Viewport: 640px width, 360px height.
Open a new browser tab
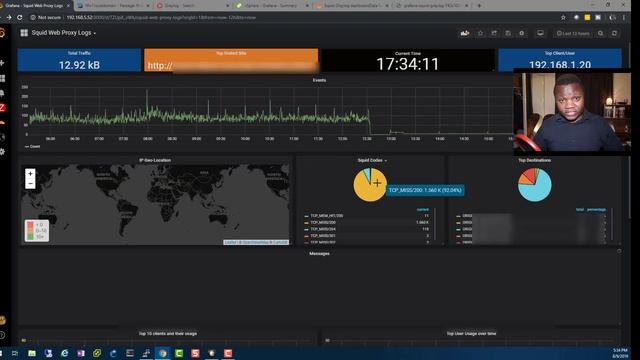click(x=479, y=5)
